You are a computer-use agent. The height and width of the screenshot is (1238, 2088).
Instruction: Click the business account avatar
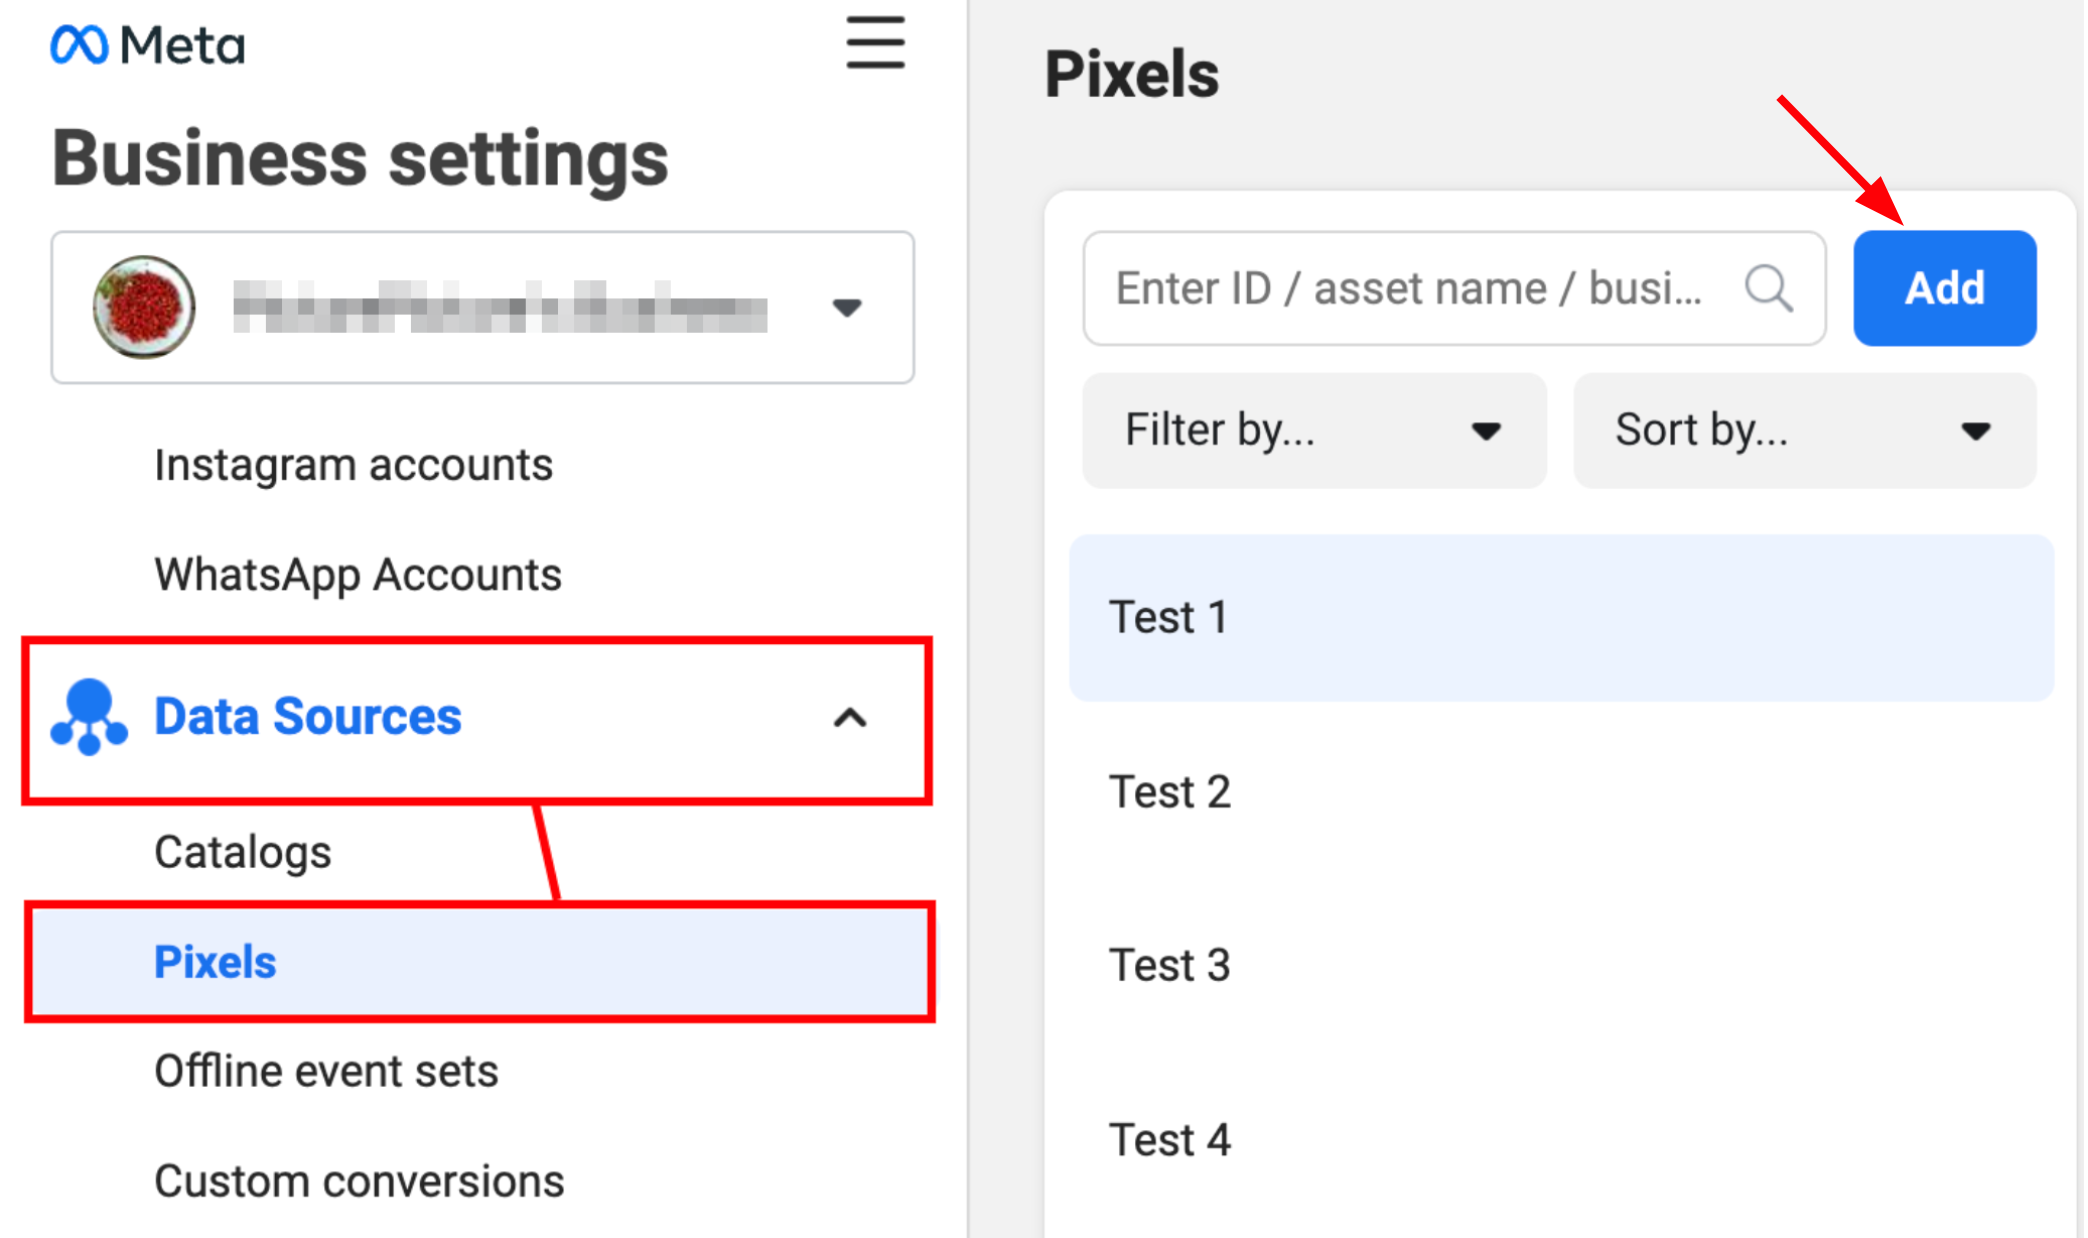point(144,307)
